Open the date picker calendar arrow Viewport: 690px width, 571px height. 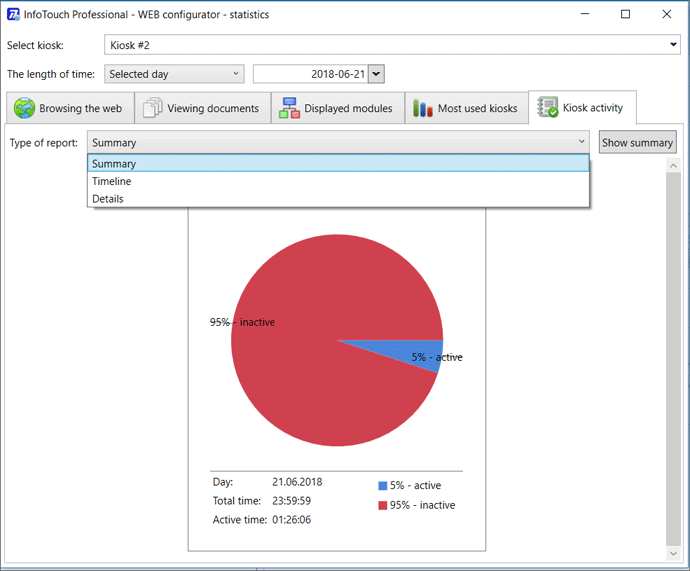[376, 74]
